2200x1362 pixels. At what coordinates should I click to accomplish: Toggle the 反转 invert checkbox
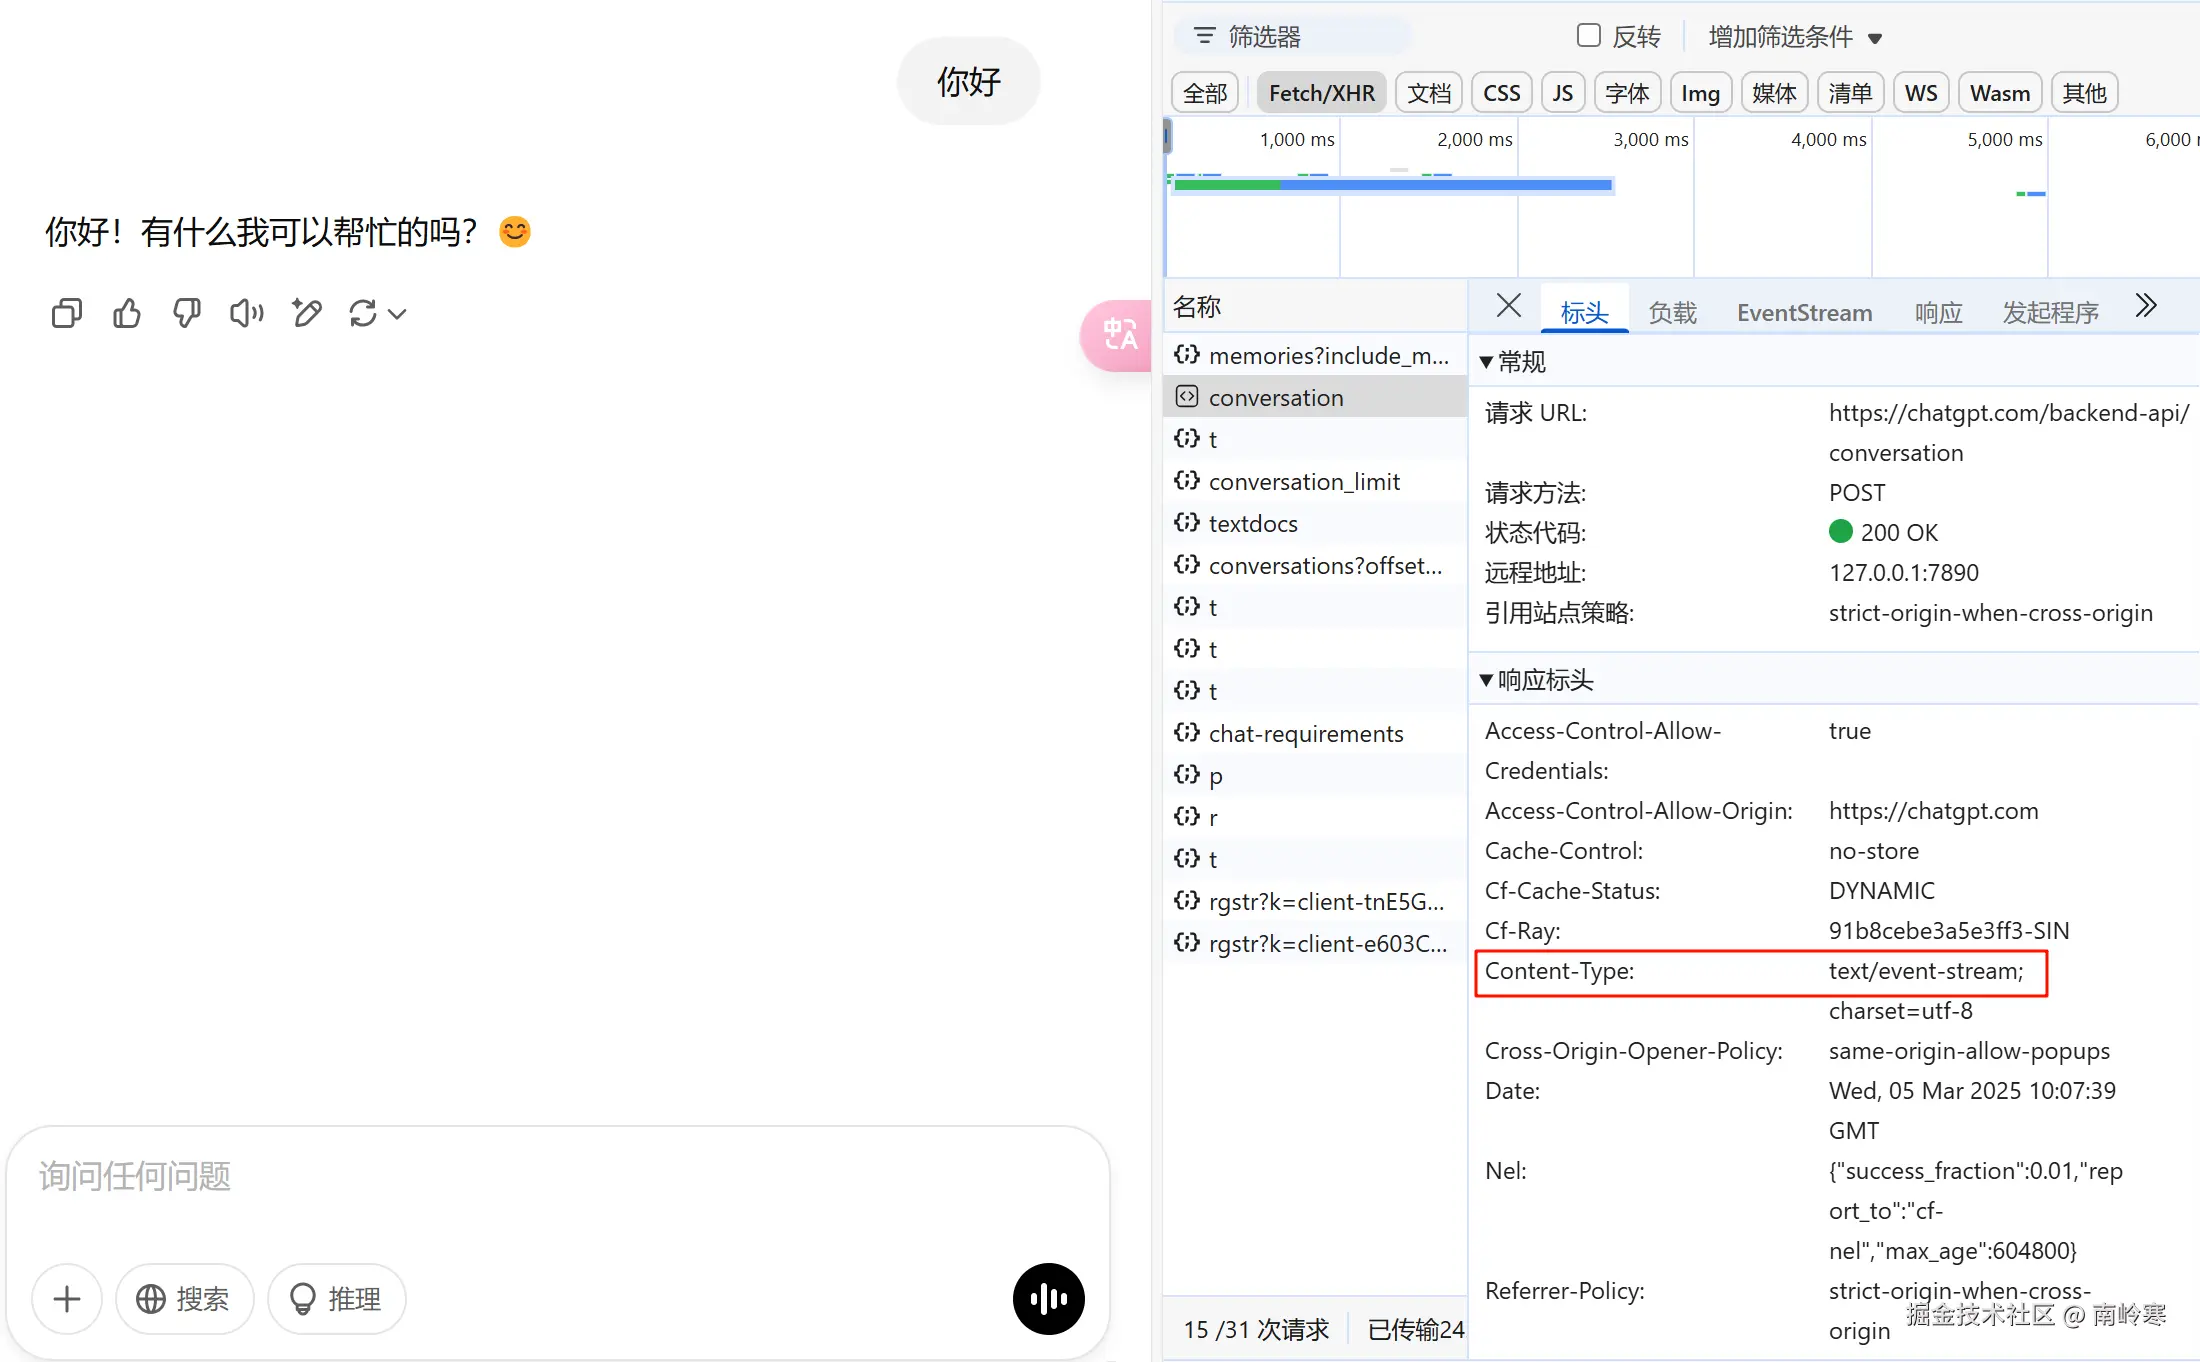[x=1588, y=36]
